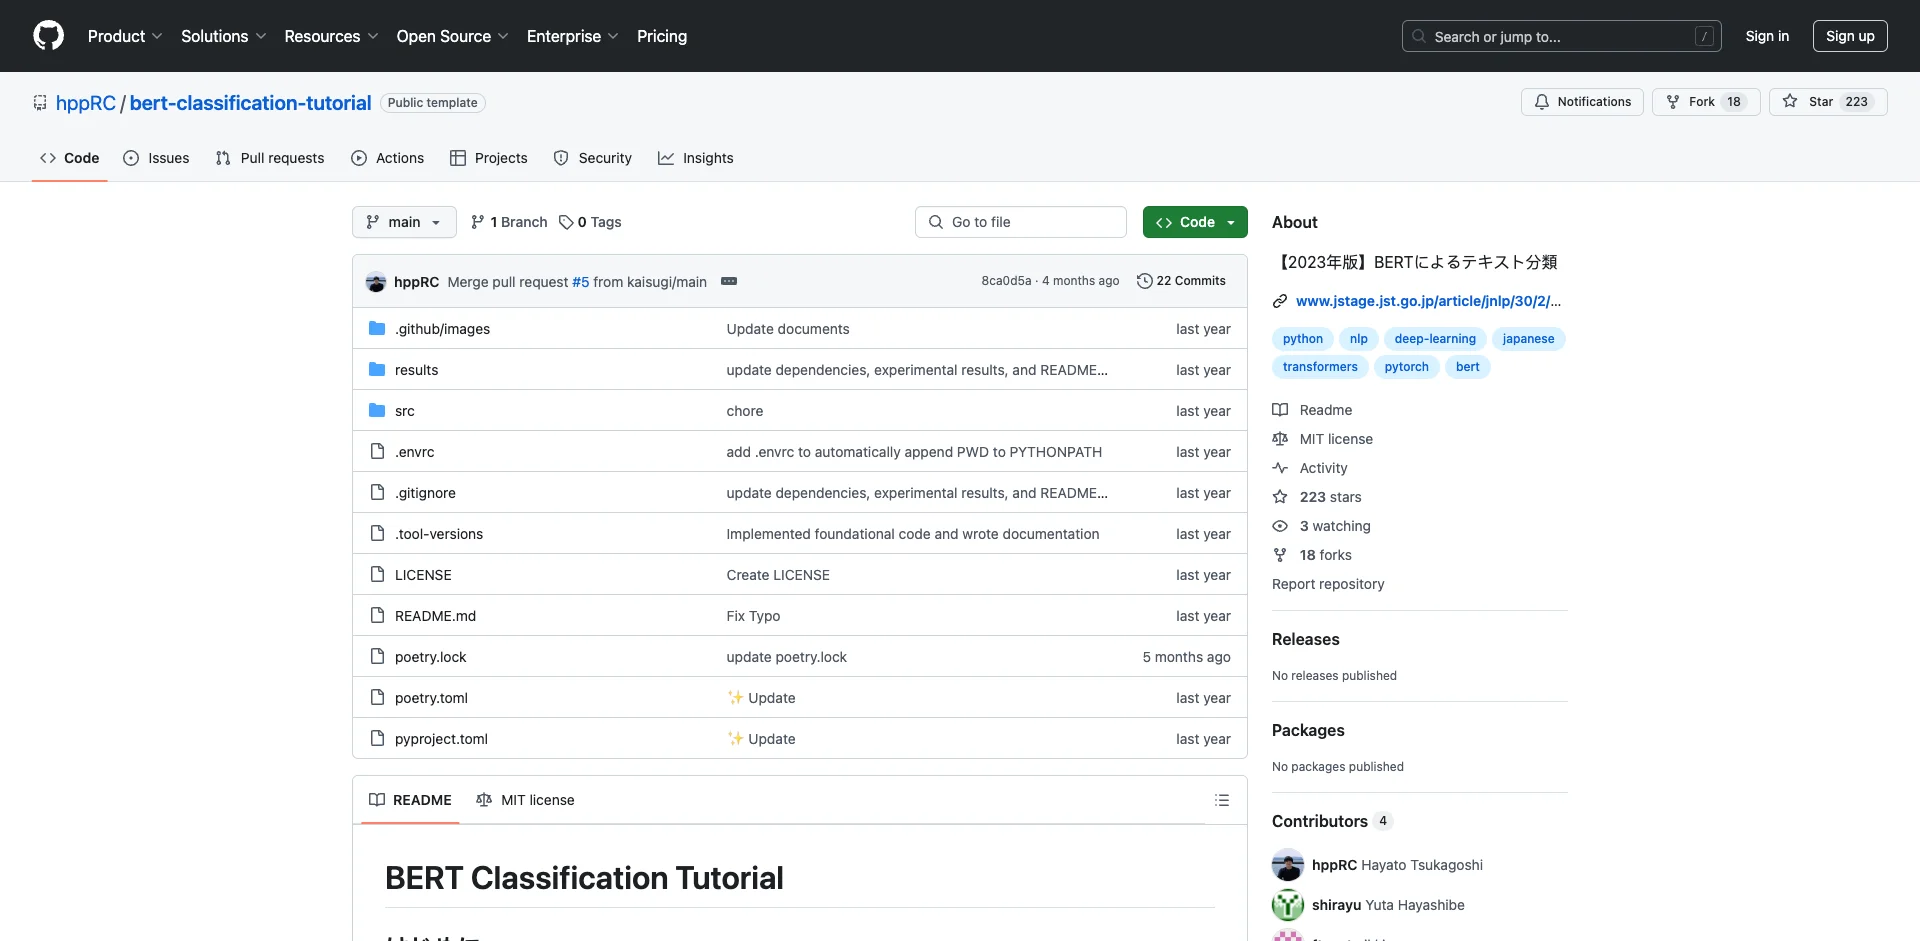Viewport: 1920px width, 941px height.
Task: Select the README tab in file viewer
Action: (410, 800)
